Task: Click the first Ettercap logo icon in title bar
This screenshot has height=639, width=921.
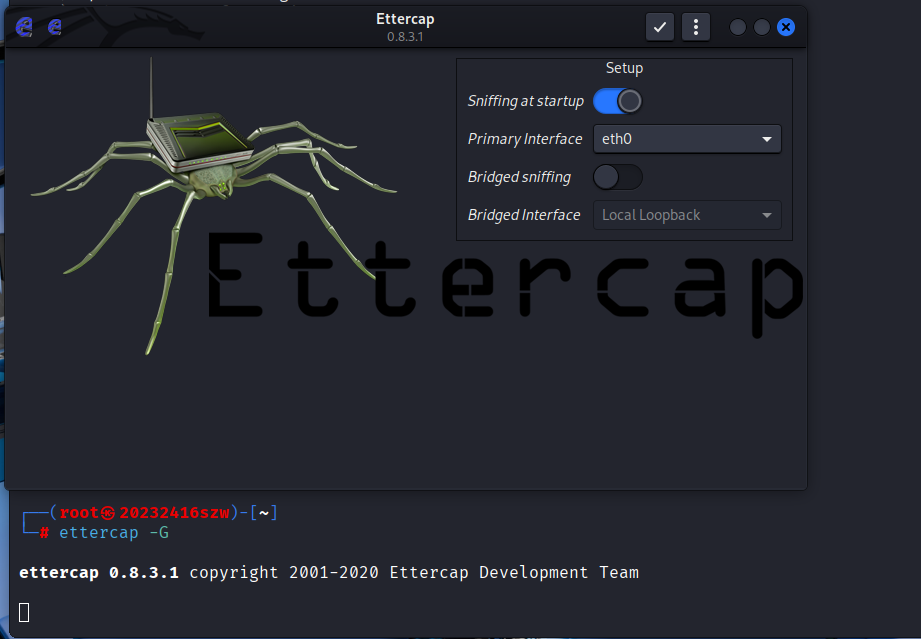Action: click(x=24, y=27)
